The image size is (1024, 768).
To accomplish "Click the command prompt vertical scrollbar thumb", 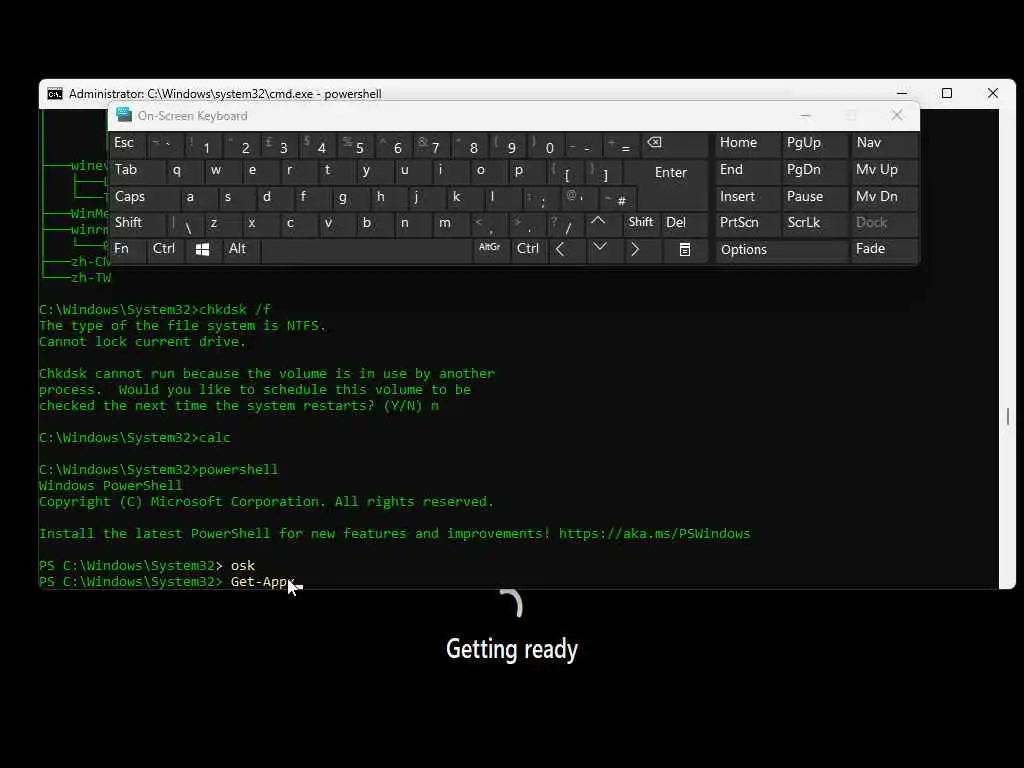I will 1008,416.
